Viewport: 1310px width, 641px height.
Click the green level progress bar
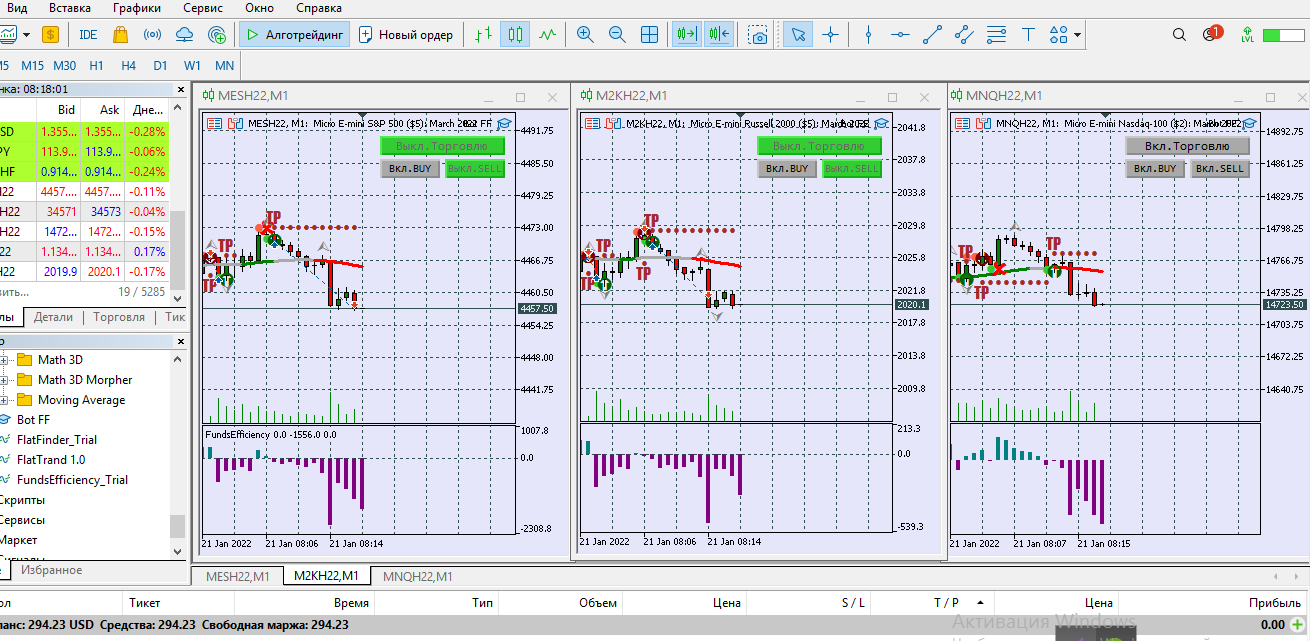click(1283, 35)
